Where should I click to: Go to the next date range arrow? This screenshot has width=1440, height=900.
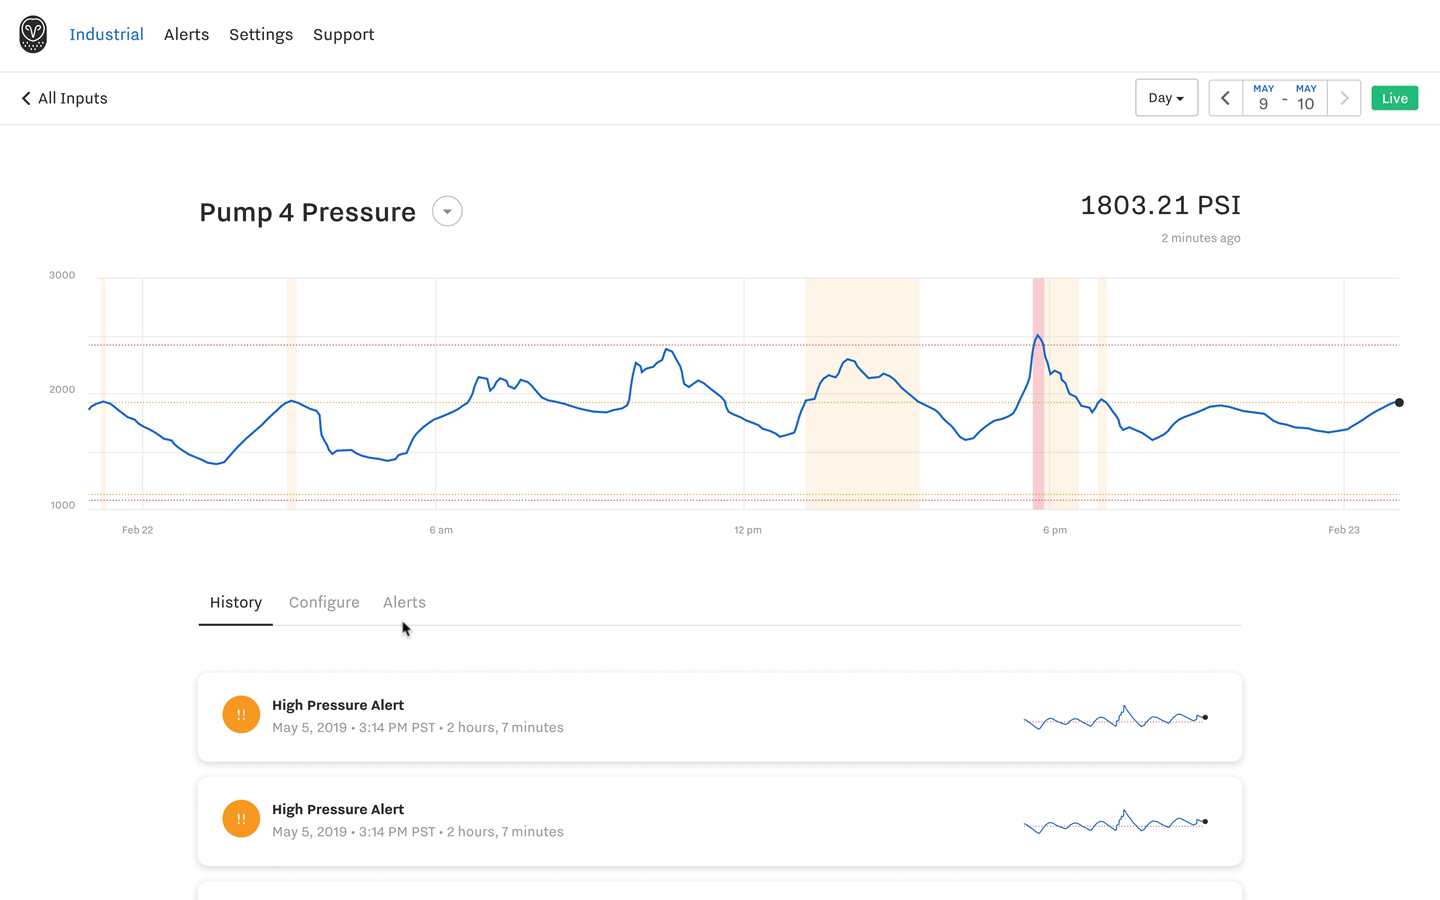click(1344, 98)
